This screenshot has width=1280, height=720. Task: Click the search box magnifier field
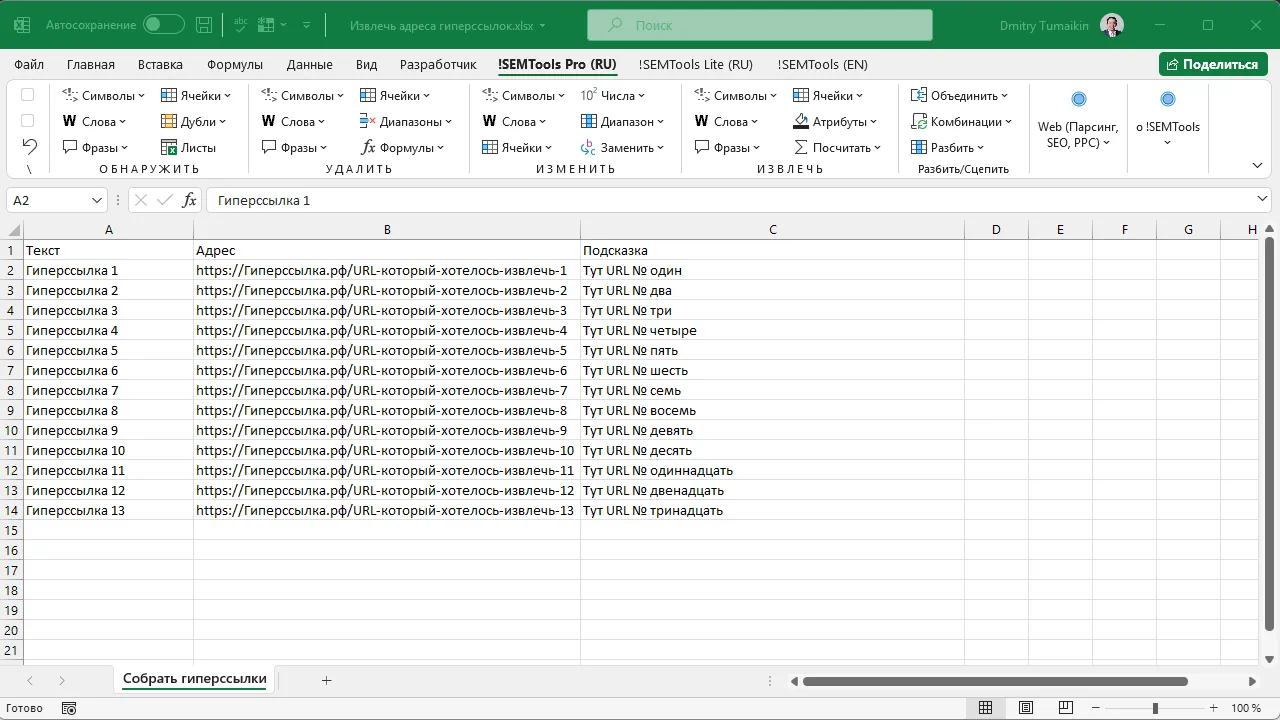tap(759, 25)
